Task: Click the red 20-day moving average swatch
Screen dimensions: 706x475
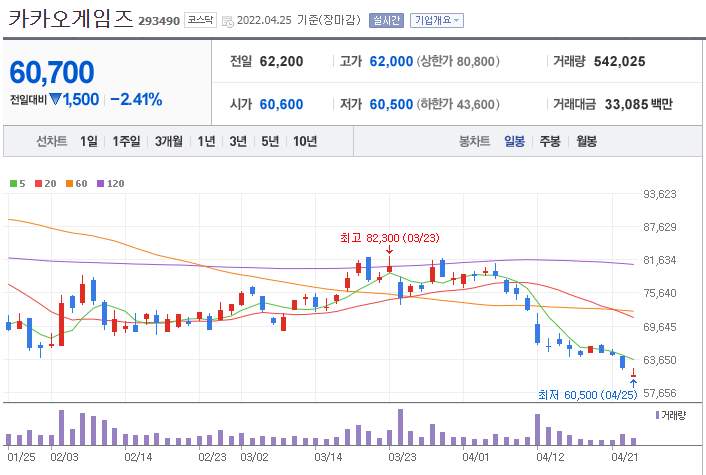Action: click(x=38, y=183)
